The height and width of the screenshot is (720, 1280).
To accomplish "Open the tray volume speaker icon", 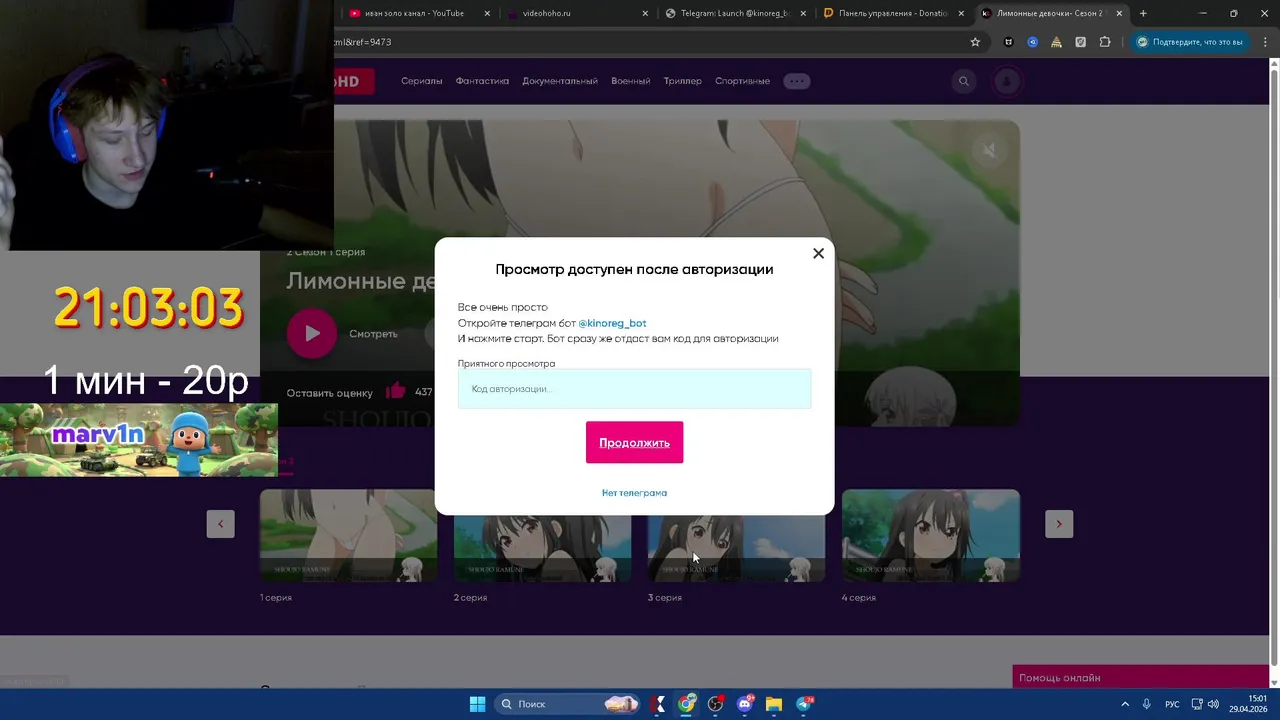I will [x=1213, y=704].
